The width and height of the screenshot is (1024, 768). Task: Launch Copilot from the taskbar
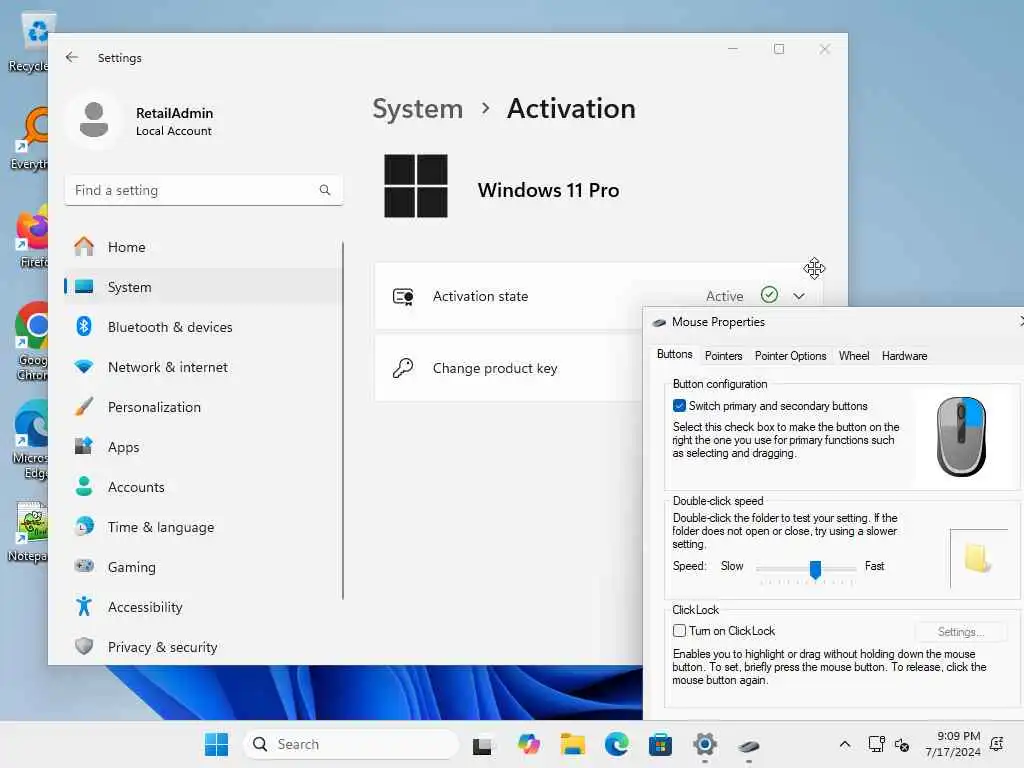528,744
